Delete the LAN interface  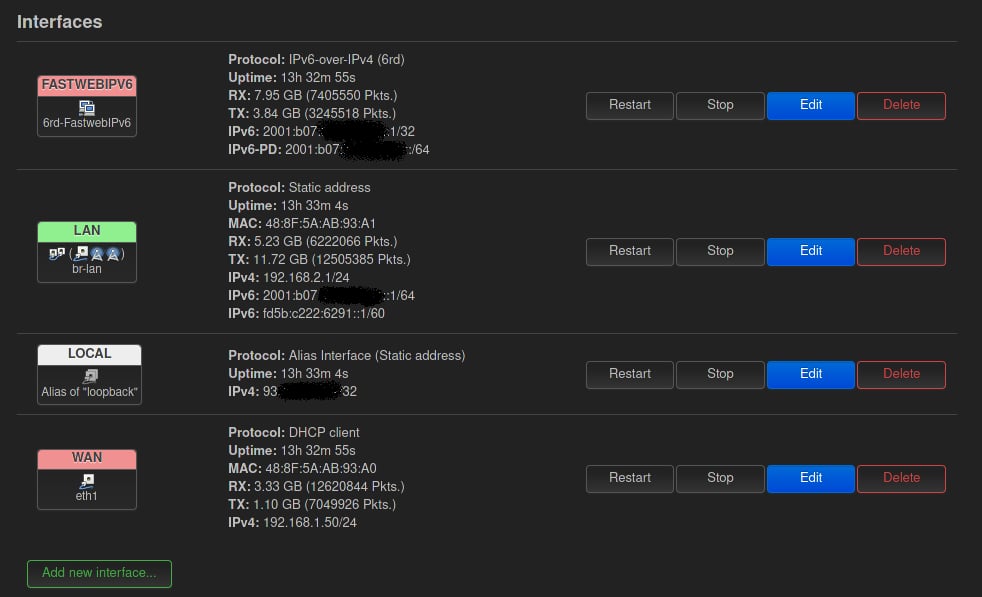[x=901, y=251]
